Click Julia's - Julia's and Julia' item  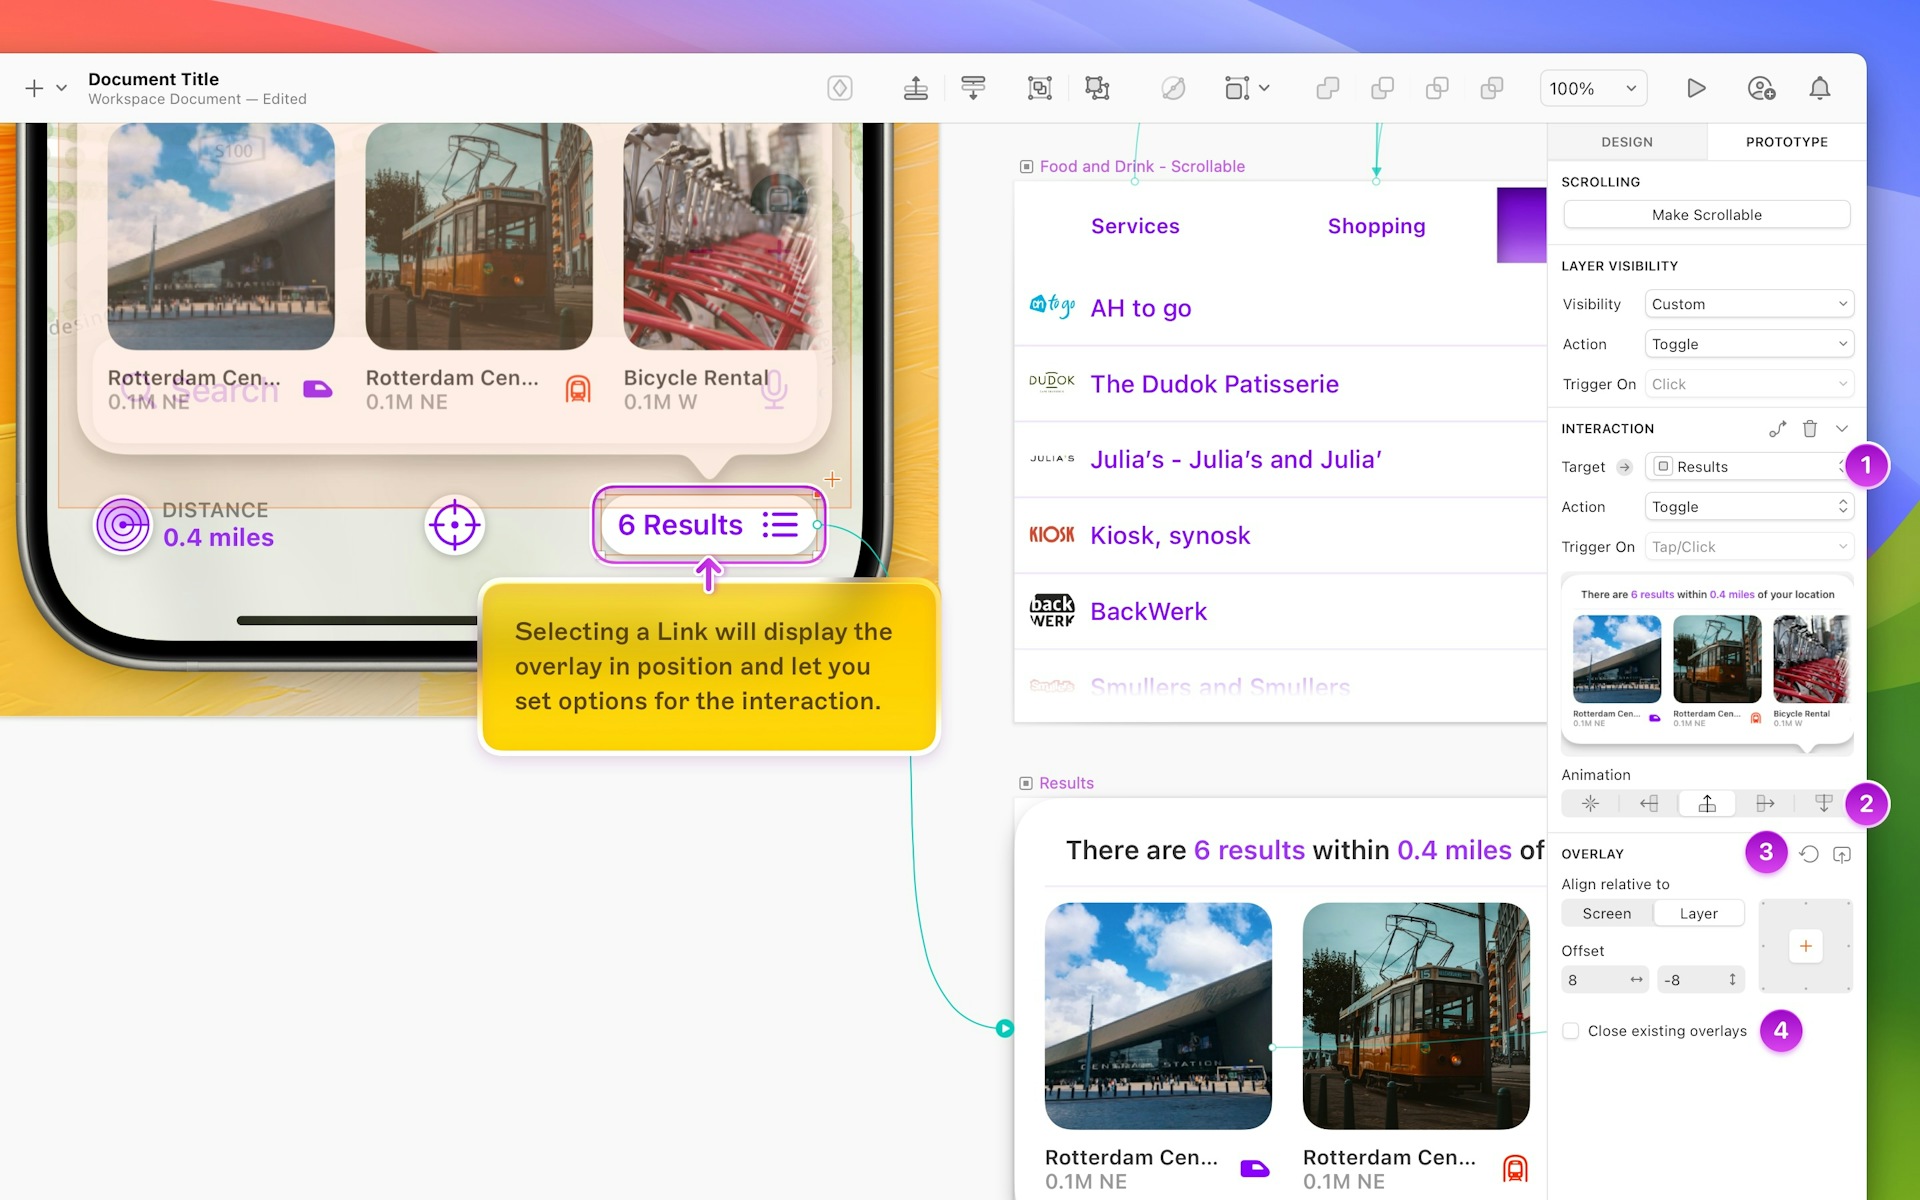click(x=1236, y=460)
